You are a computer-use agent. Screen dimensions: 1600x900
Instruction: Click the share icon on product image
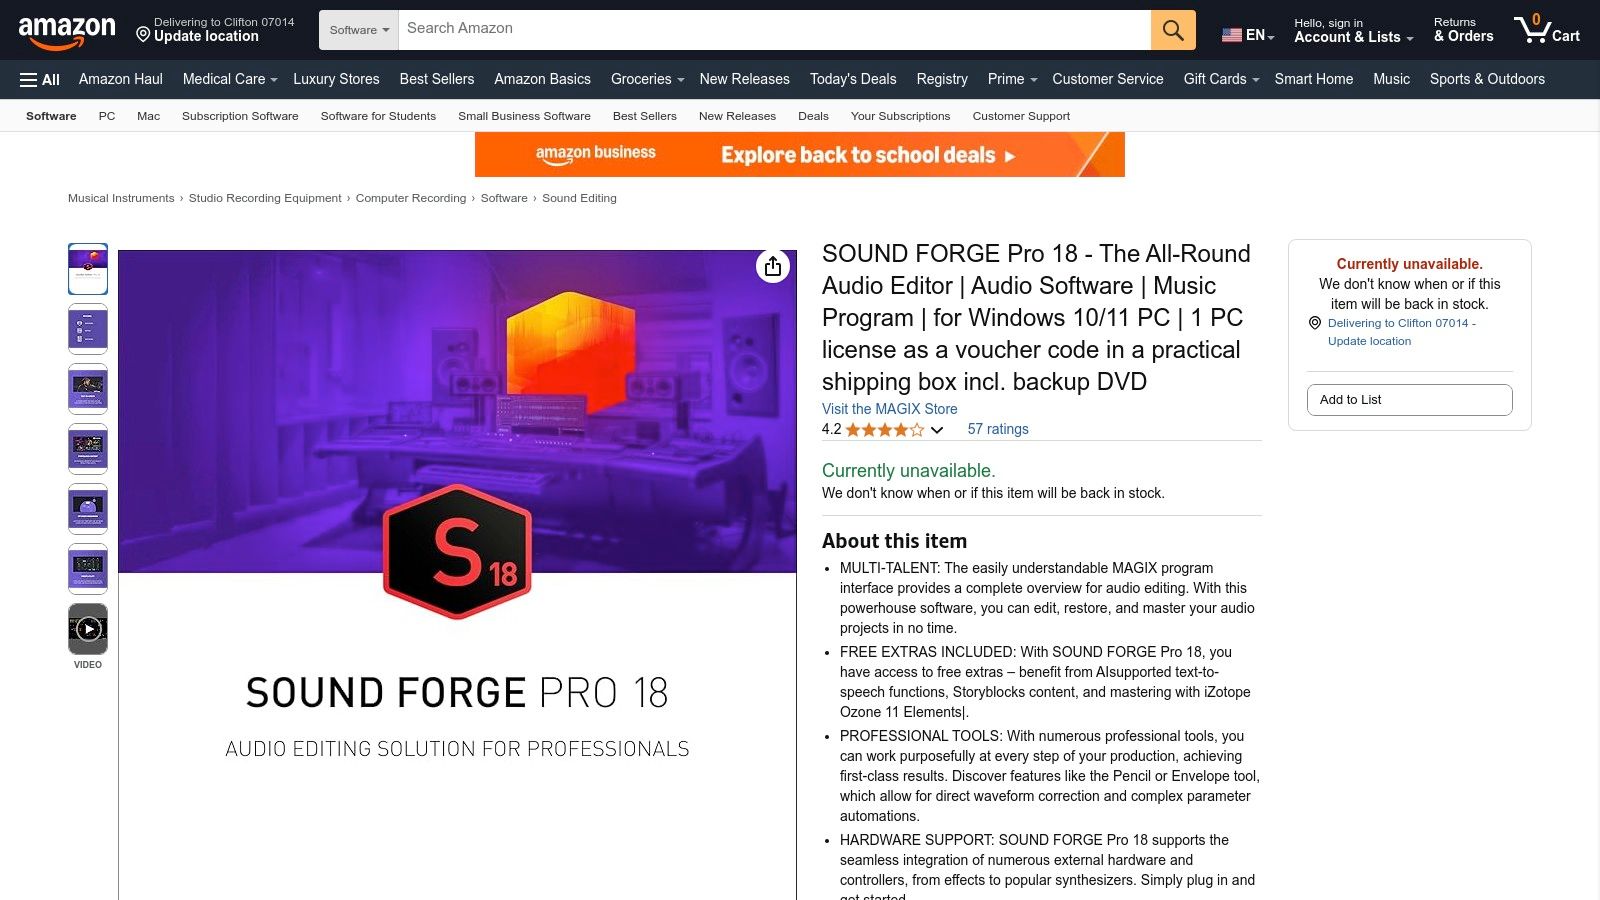(x=773, y=266)
